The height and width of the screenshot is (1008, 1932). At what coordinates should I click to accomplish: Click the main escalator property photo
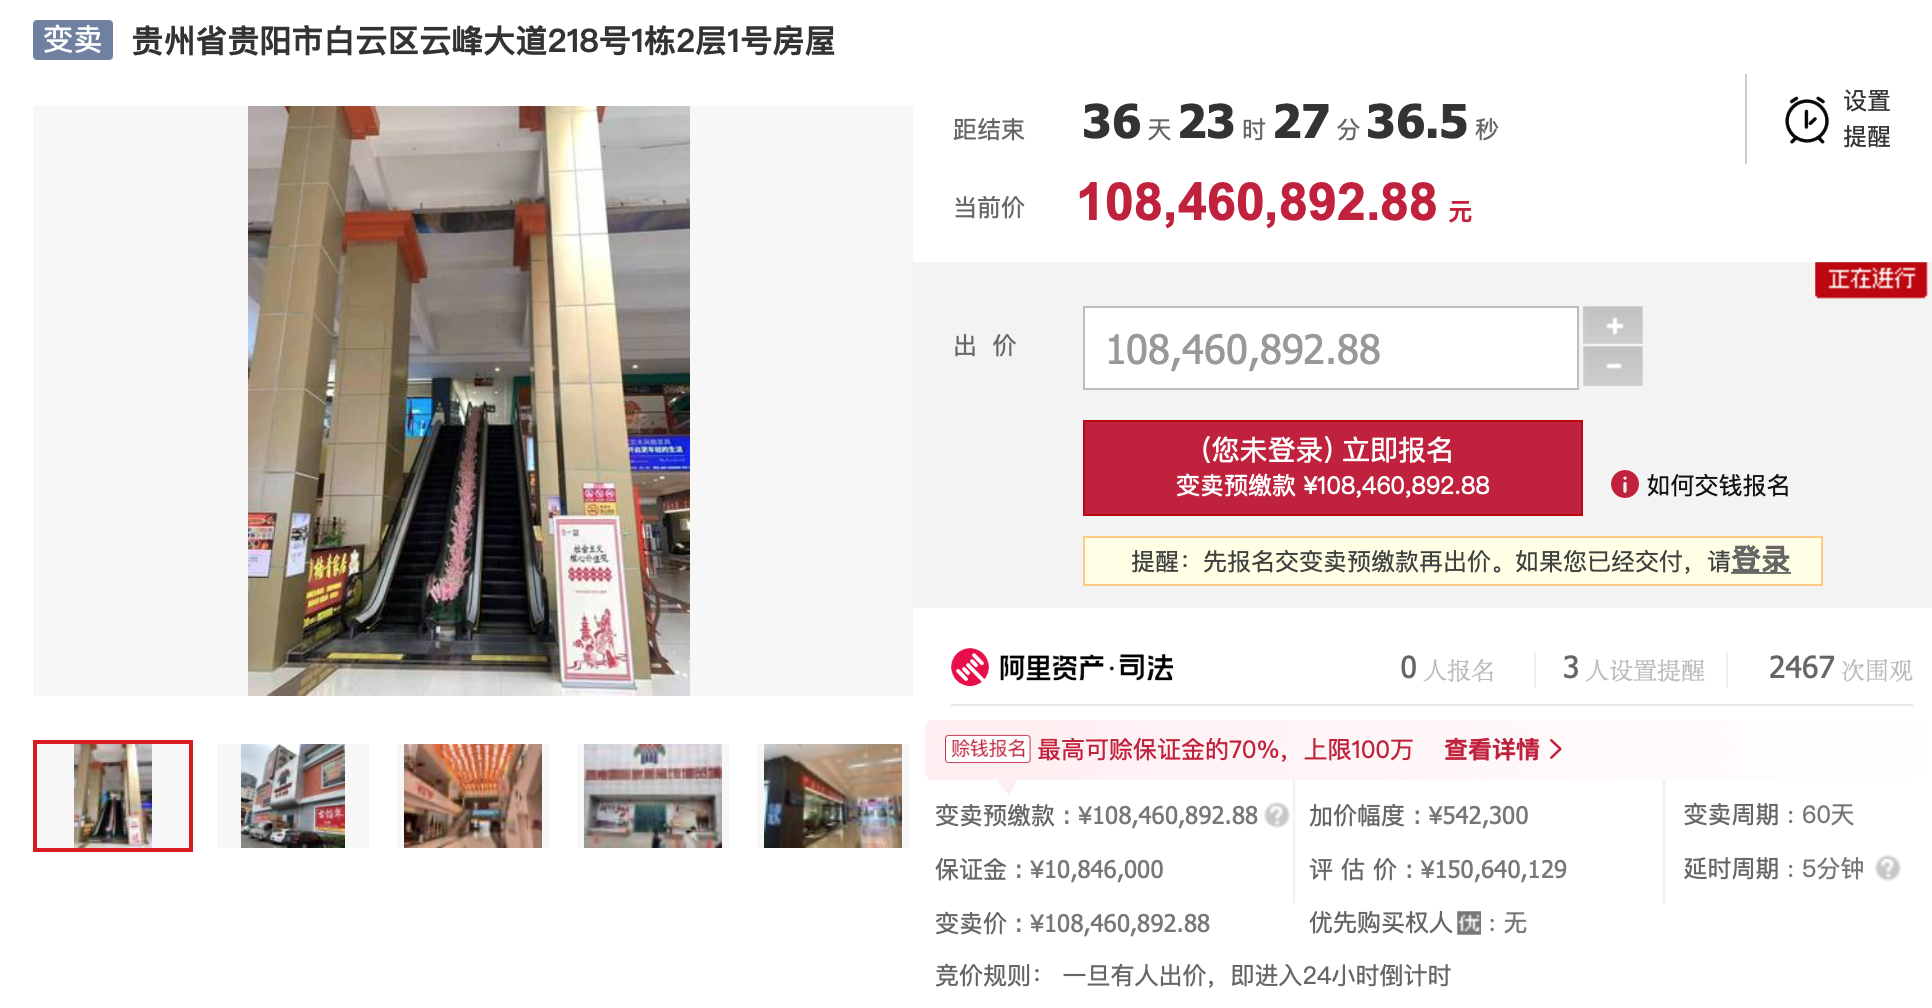click(469, 401)
